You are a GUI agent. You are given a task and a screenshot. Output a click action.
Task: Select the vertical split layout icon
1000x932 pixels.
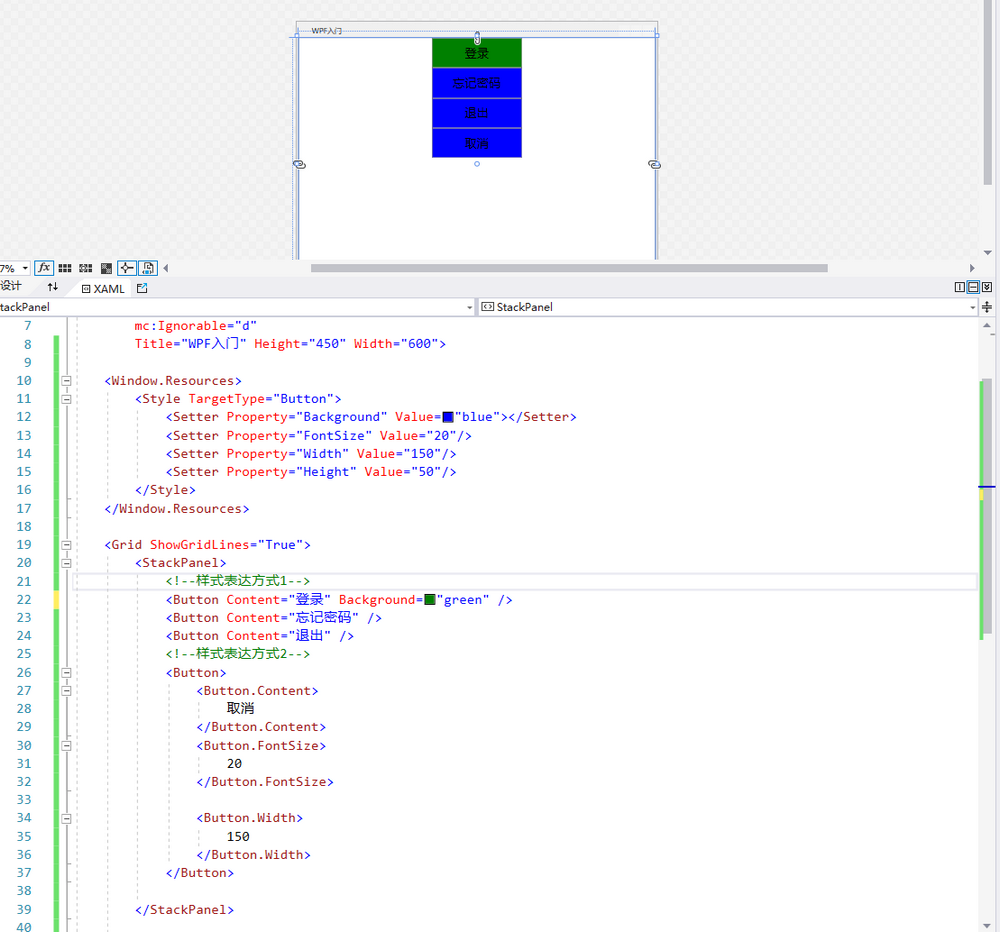959,287
